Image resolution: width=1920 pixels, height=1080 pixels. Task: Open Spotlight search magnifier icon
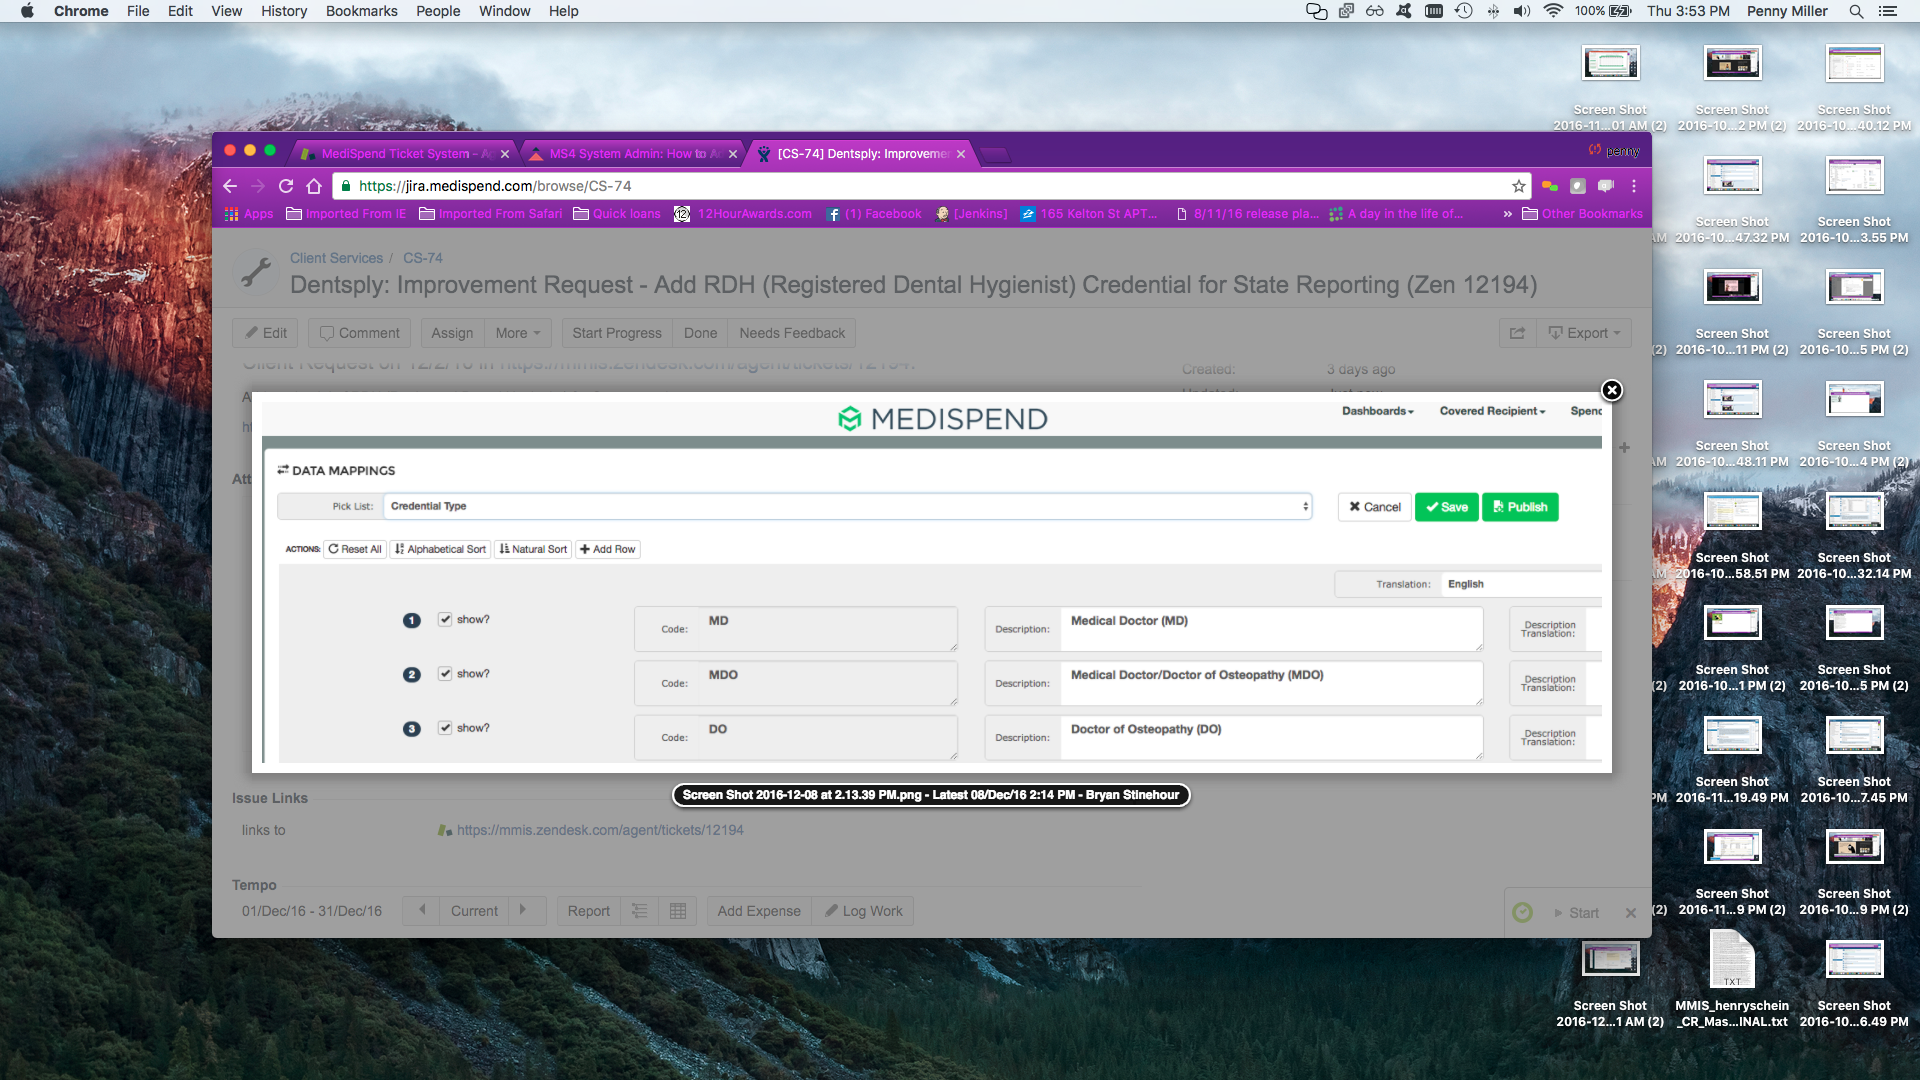point(1856,11)
